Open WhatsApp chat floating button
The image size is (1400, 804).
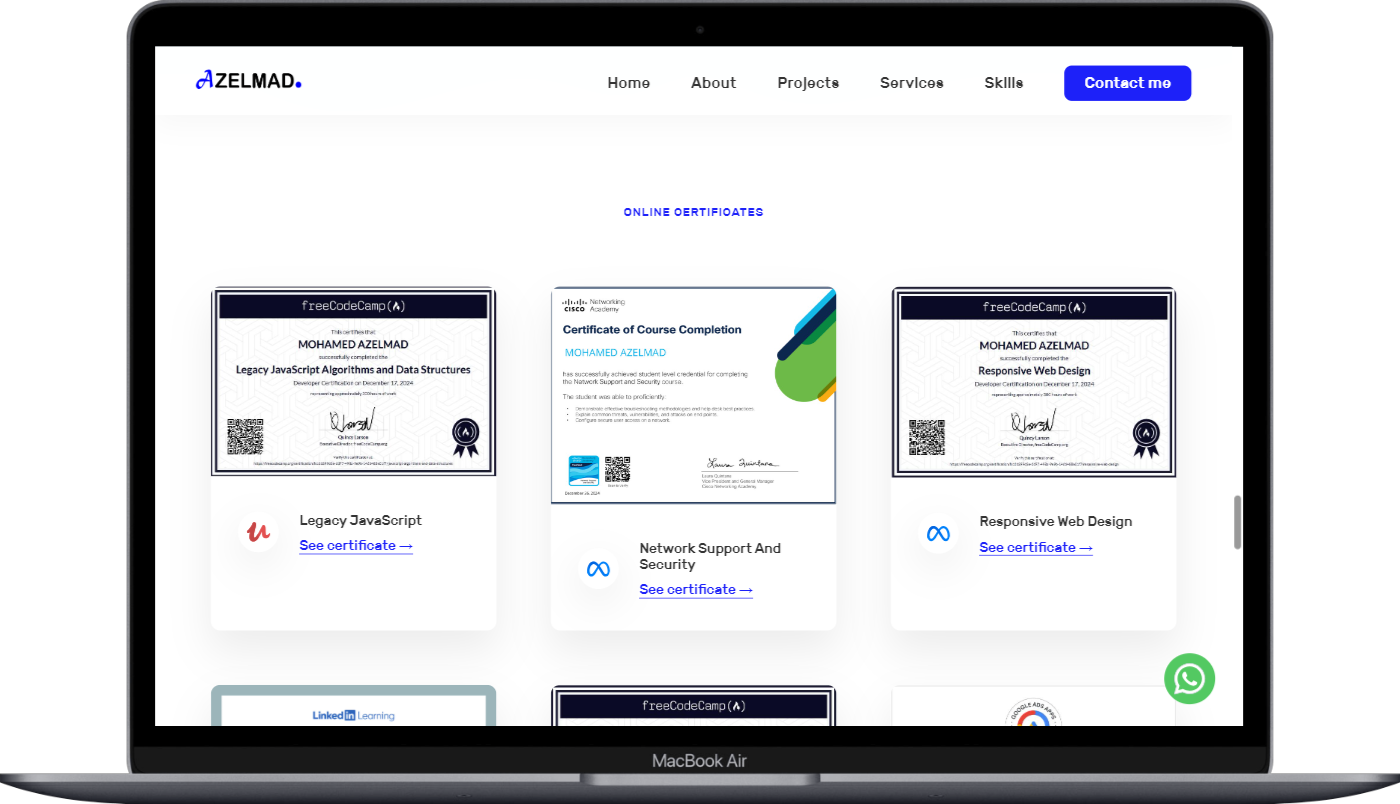1189,679
